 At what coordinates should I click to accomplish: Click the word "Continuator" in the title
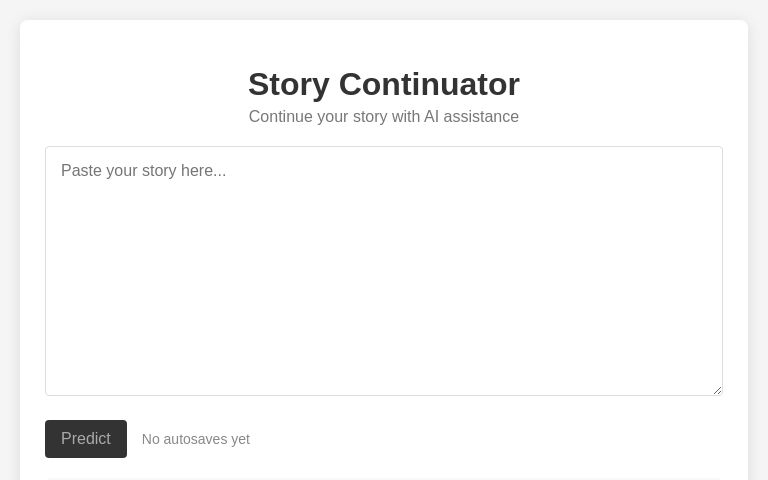click(x=429, y=85)
